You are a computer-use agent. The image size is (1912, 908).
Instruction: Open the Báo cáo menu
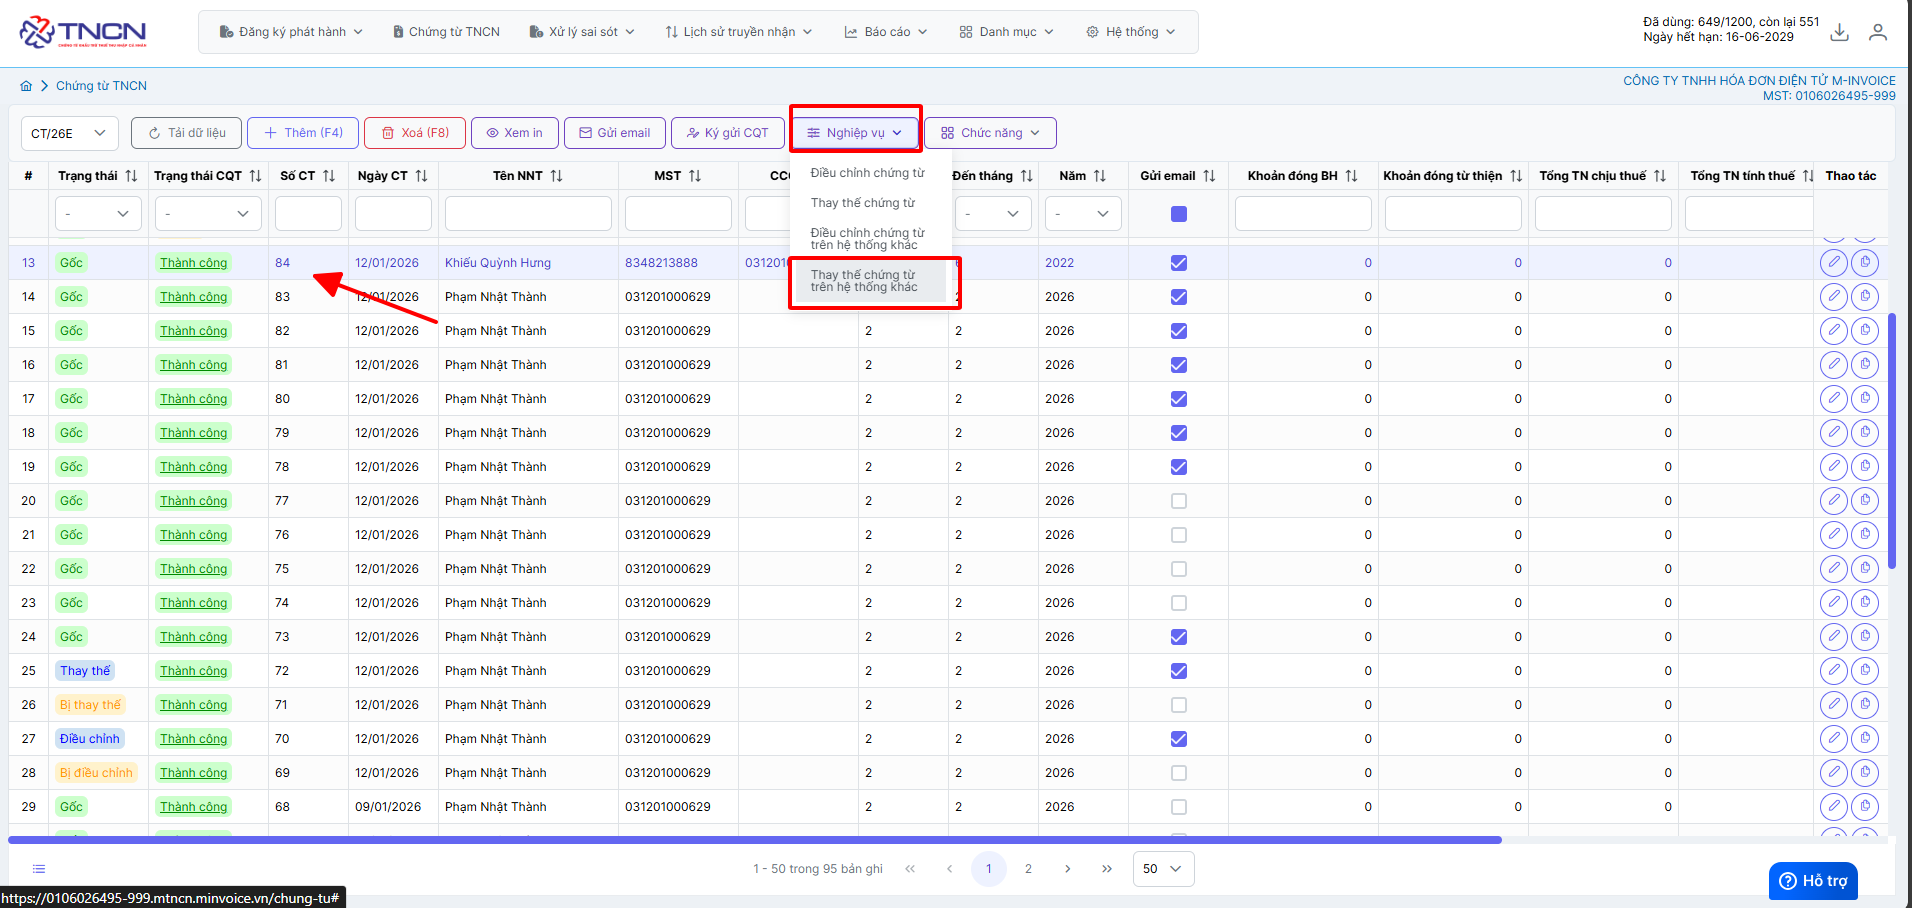click(886, 32)
